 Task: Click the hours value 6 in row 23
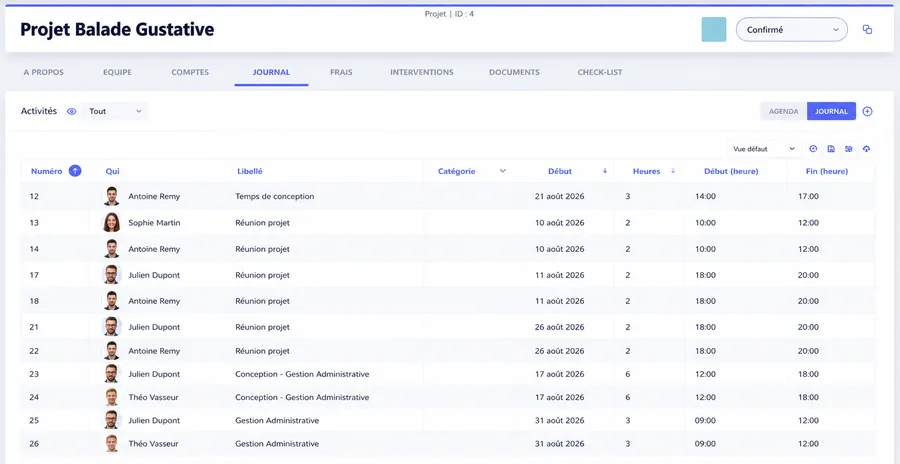(628, 374)
